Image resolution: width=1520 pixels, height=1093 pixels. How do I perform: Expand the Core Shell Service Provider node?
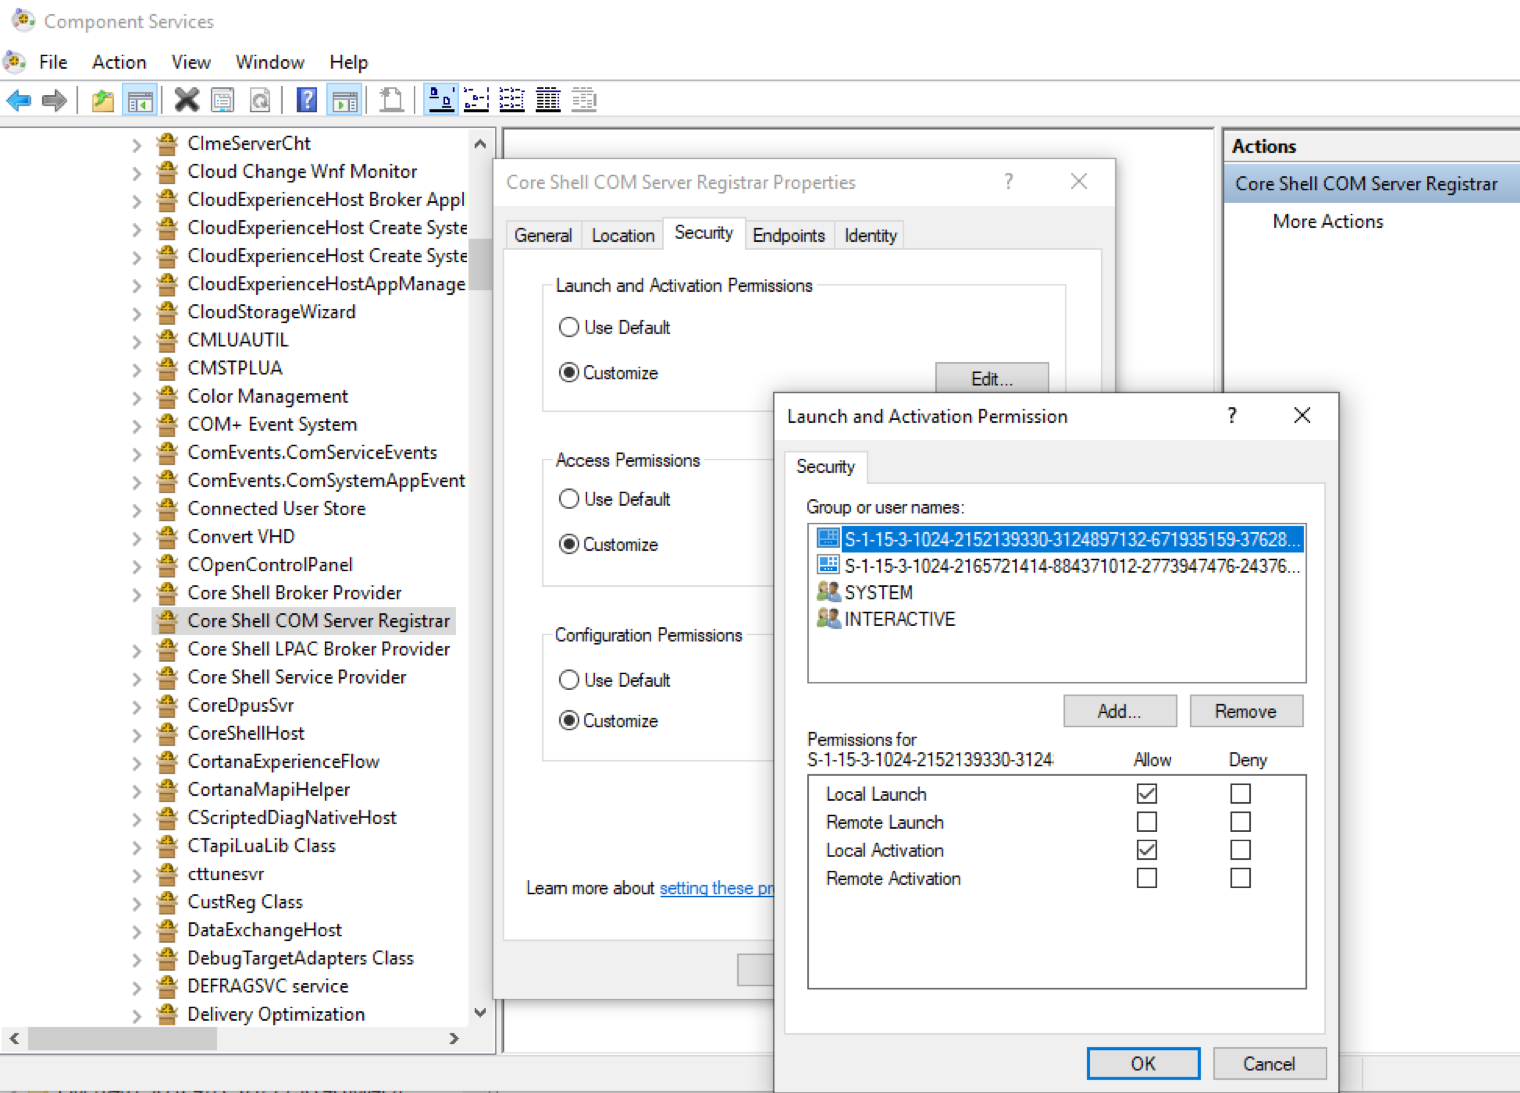[x=136, y=678]
